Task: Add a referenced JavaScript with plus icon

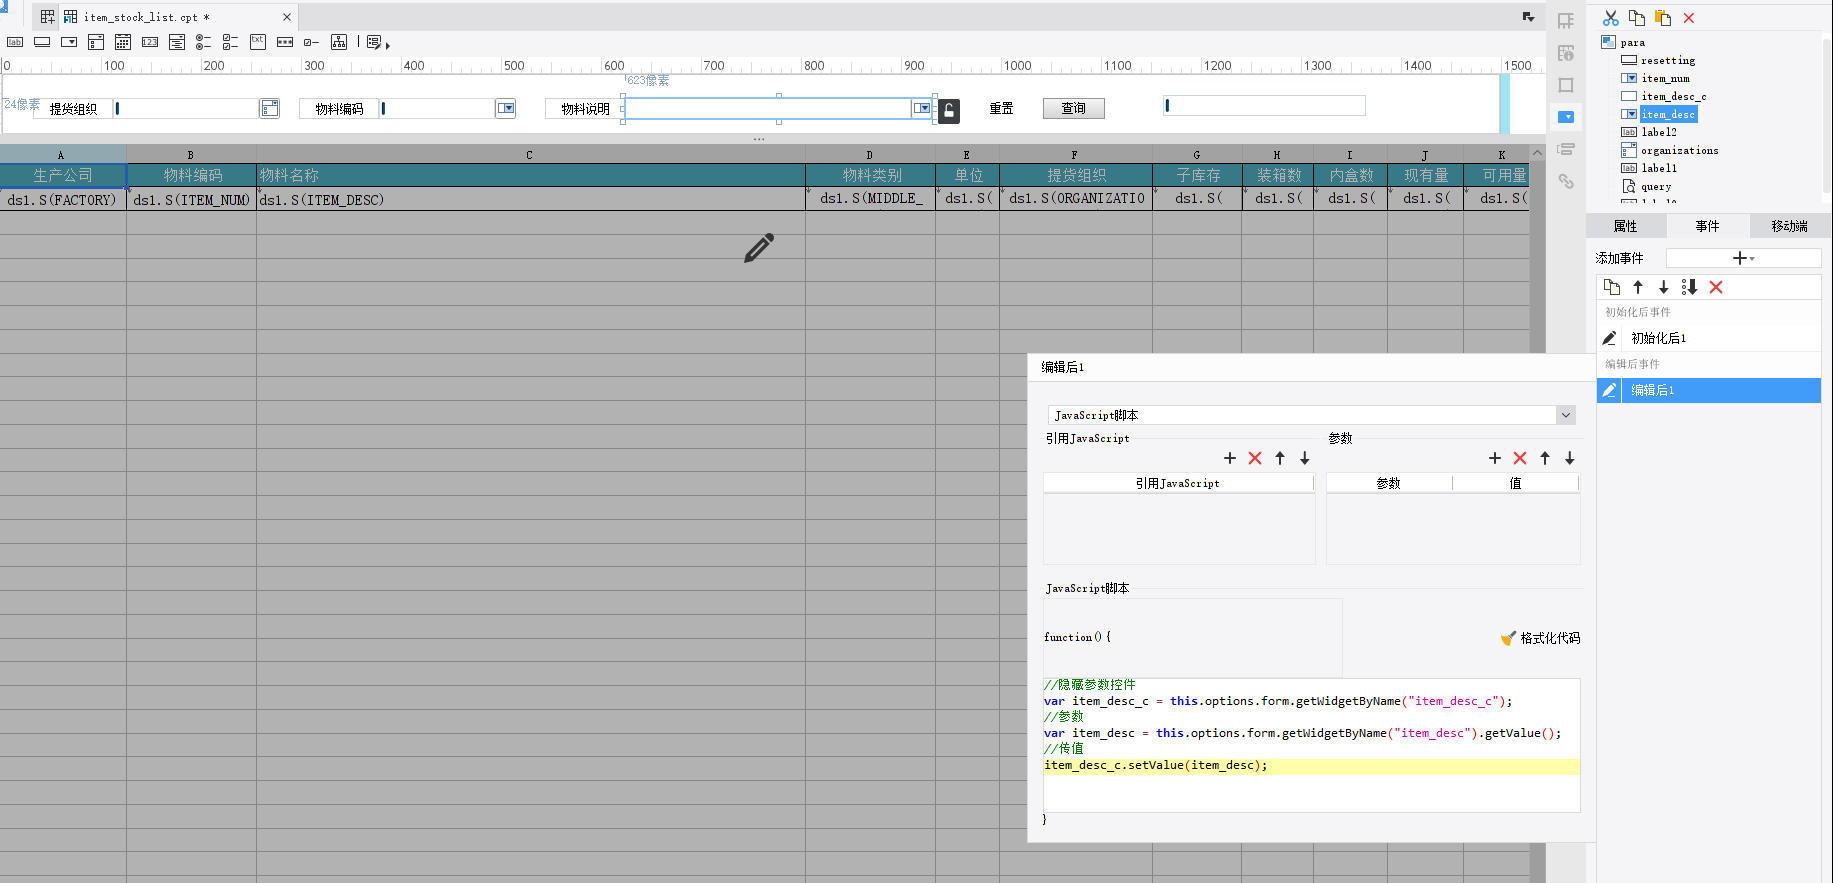Action: tap(1230, 458)
